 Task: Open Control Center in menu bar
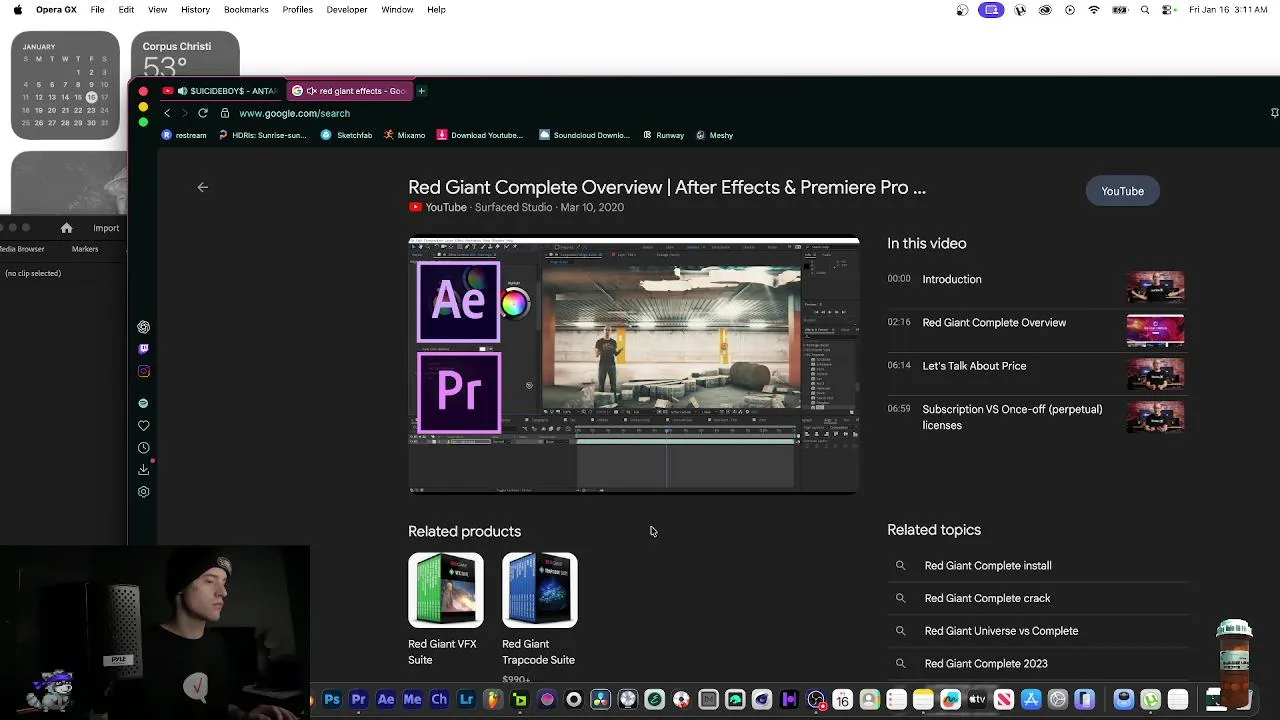1166,10
